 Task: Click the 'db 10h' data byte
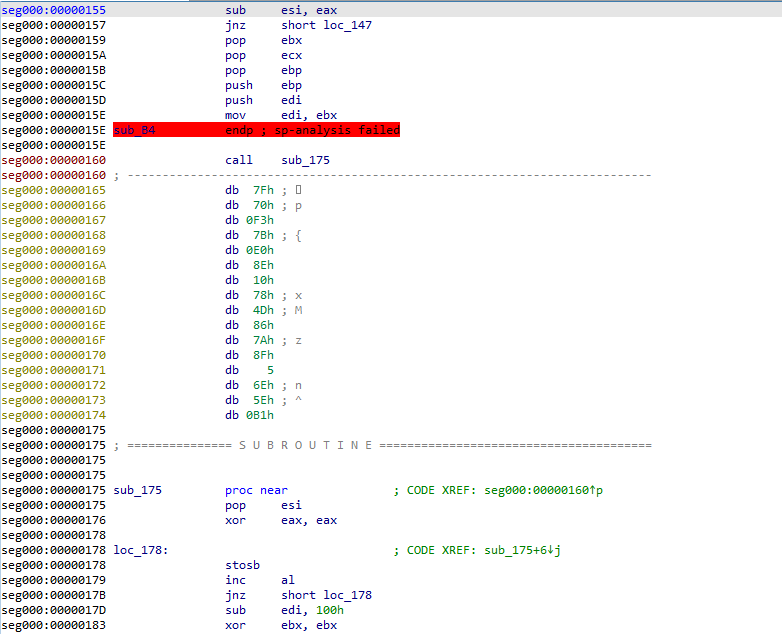click(x=249, y=280)
